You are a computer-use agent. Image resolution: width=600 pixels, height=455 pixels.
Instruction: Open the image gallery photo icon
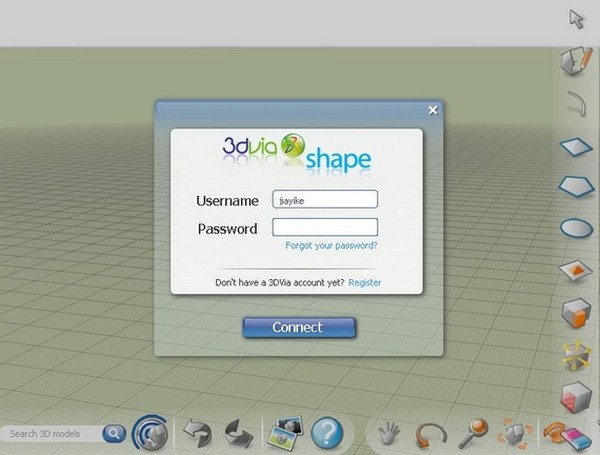tap(283, 434)
